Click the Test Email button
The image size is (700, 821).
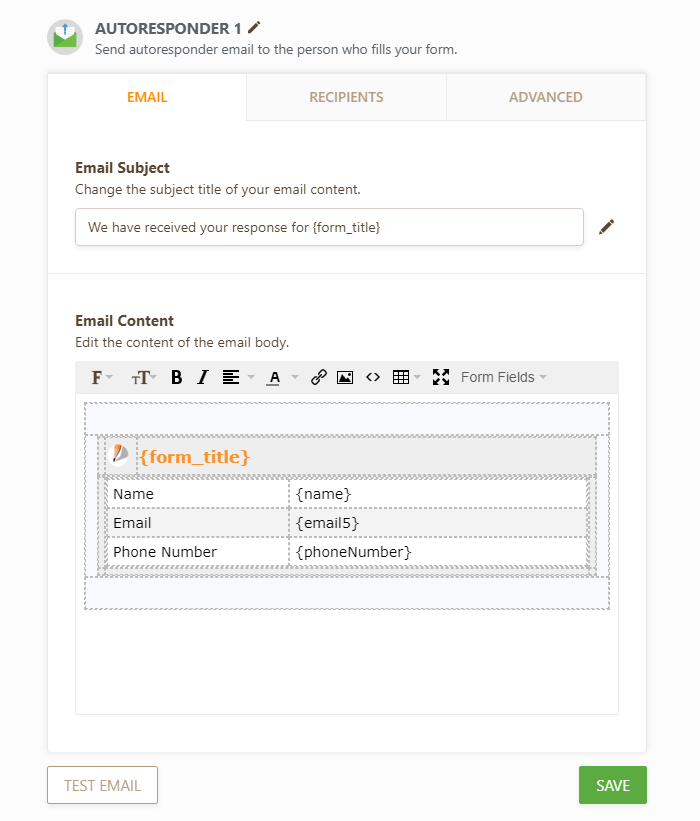point(102,785)
